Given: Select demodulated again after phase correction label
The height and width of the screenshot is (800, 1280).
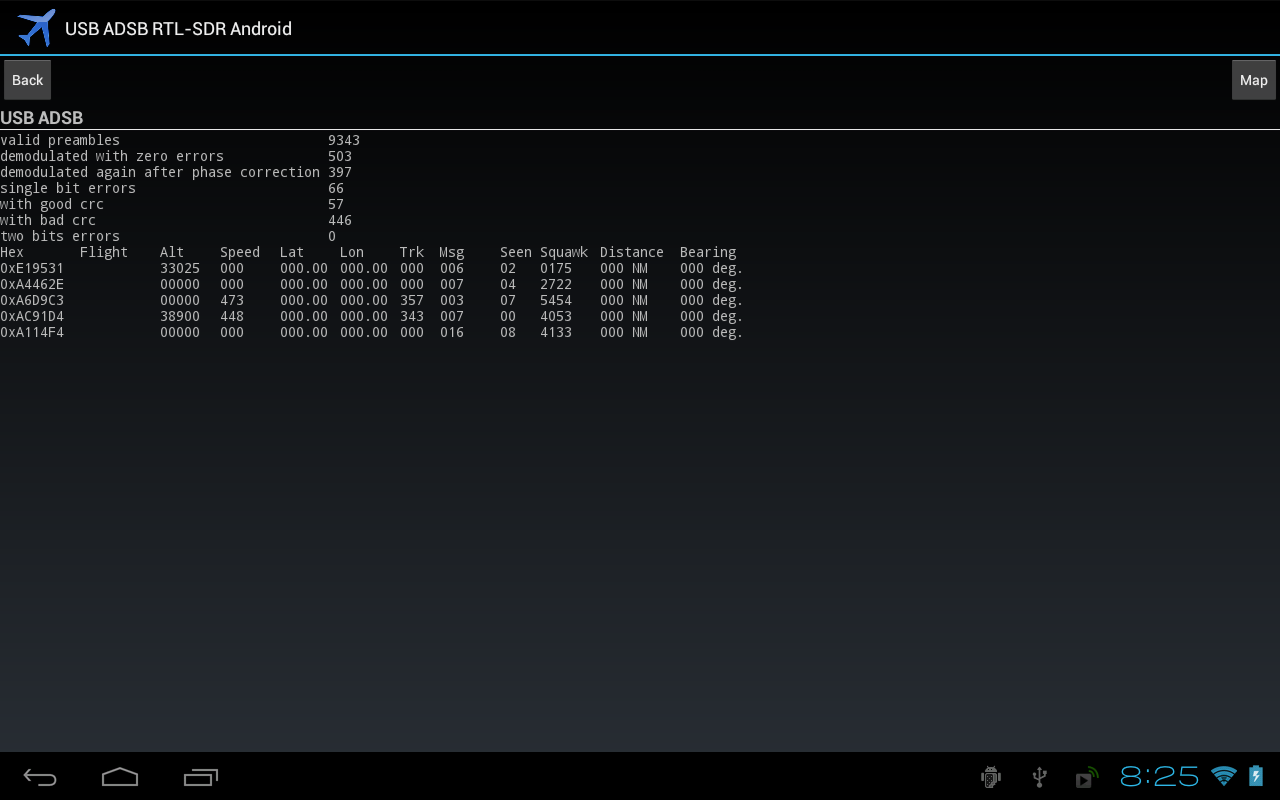Looking at the screenshot, I should pos(160,172).
